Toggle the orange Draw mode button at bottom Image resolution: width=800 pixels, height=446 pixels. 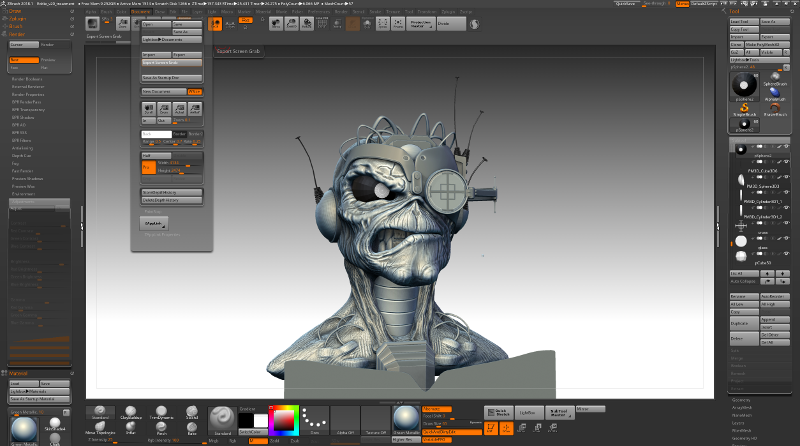tap(506, 428)
